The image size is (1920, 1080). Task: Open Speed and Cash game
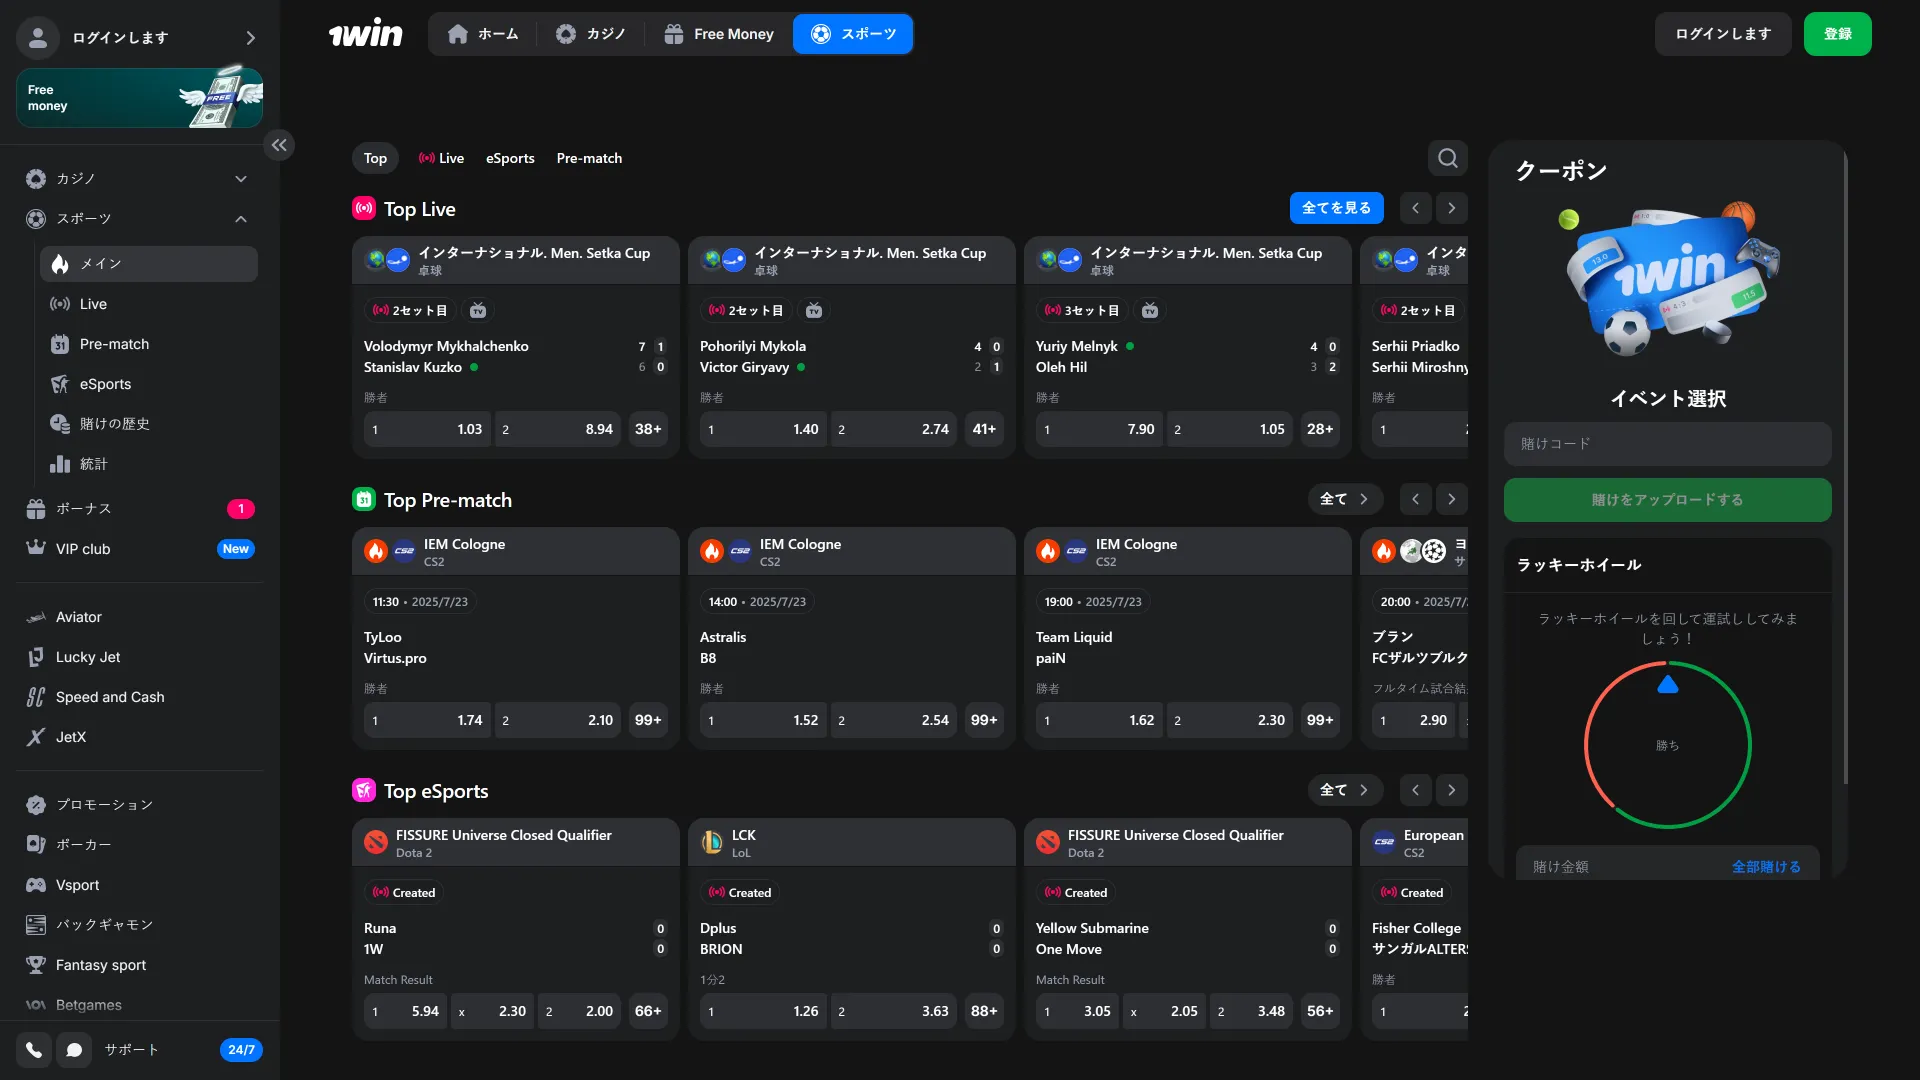point(110,697)
